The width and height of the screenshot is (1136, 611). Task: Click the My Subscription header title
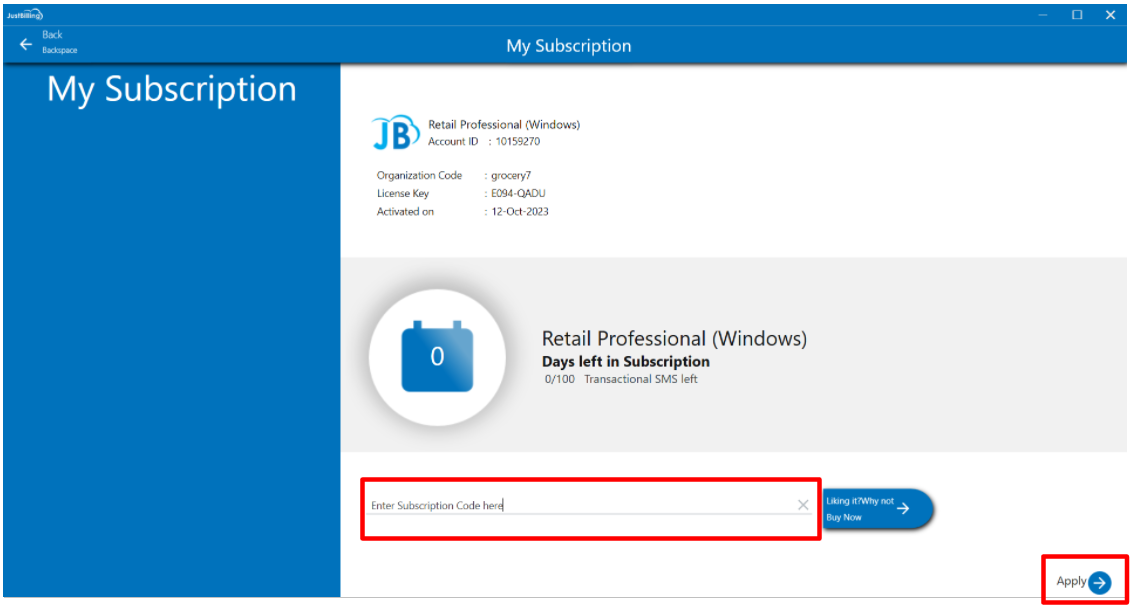tap(568, 46)
